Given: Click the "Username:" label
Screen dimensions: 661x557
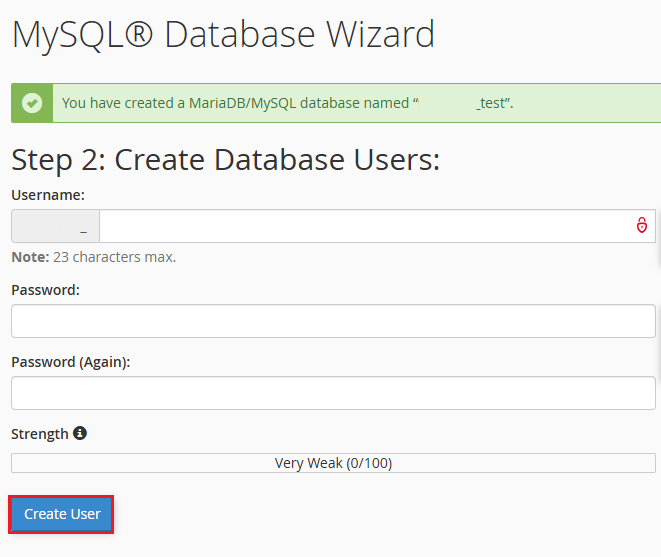Looking at the screenshot, I should [x=48, y=195].
